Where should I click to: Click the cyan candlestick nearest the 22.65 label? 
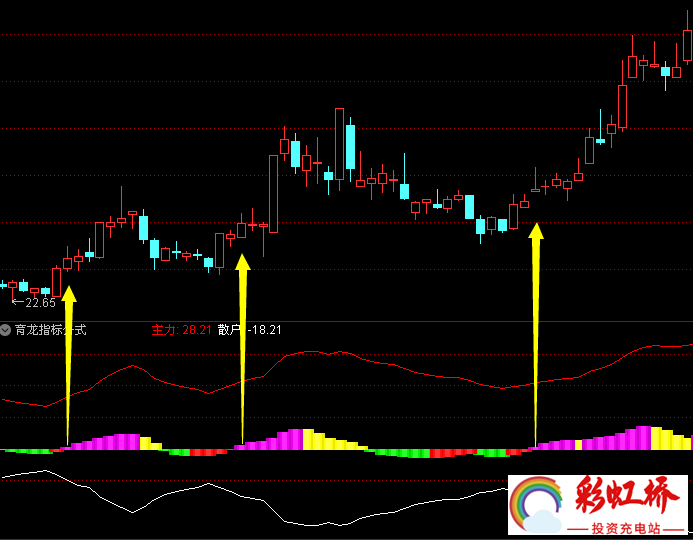(22, 286)
